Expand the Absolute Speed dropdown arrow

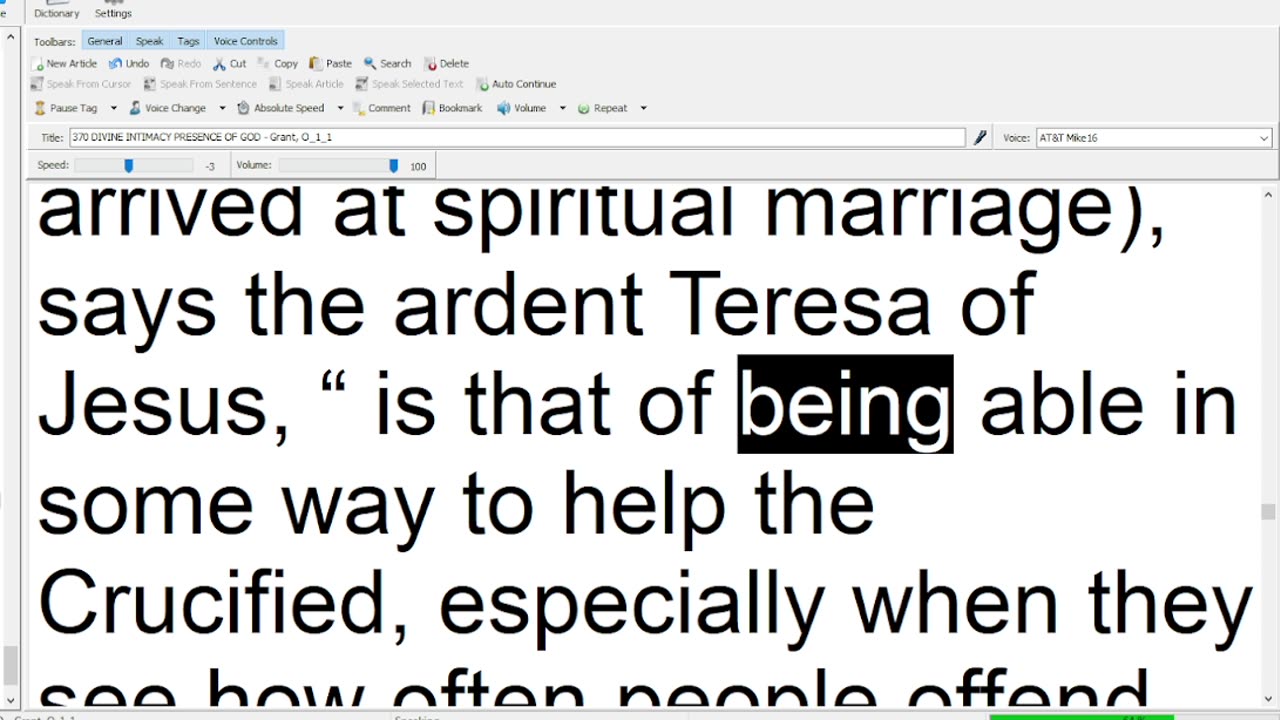pyautogui.click(x=340, y=108)
